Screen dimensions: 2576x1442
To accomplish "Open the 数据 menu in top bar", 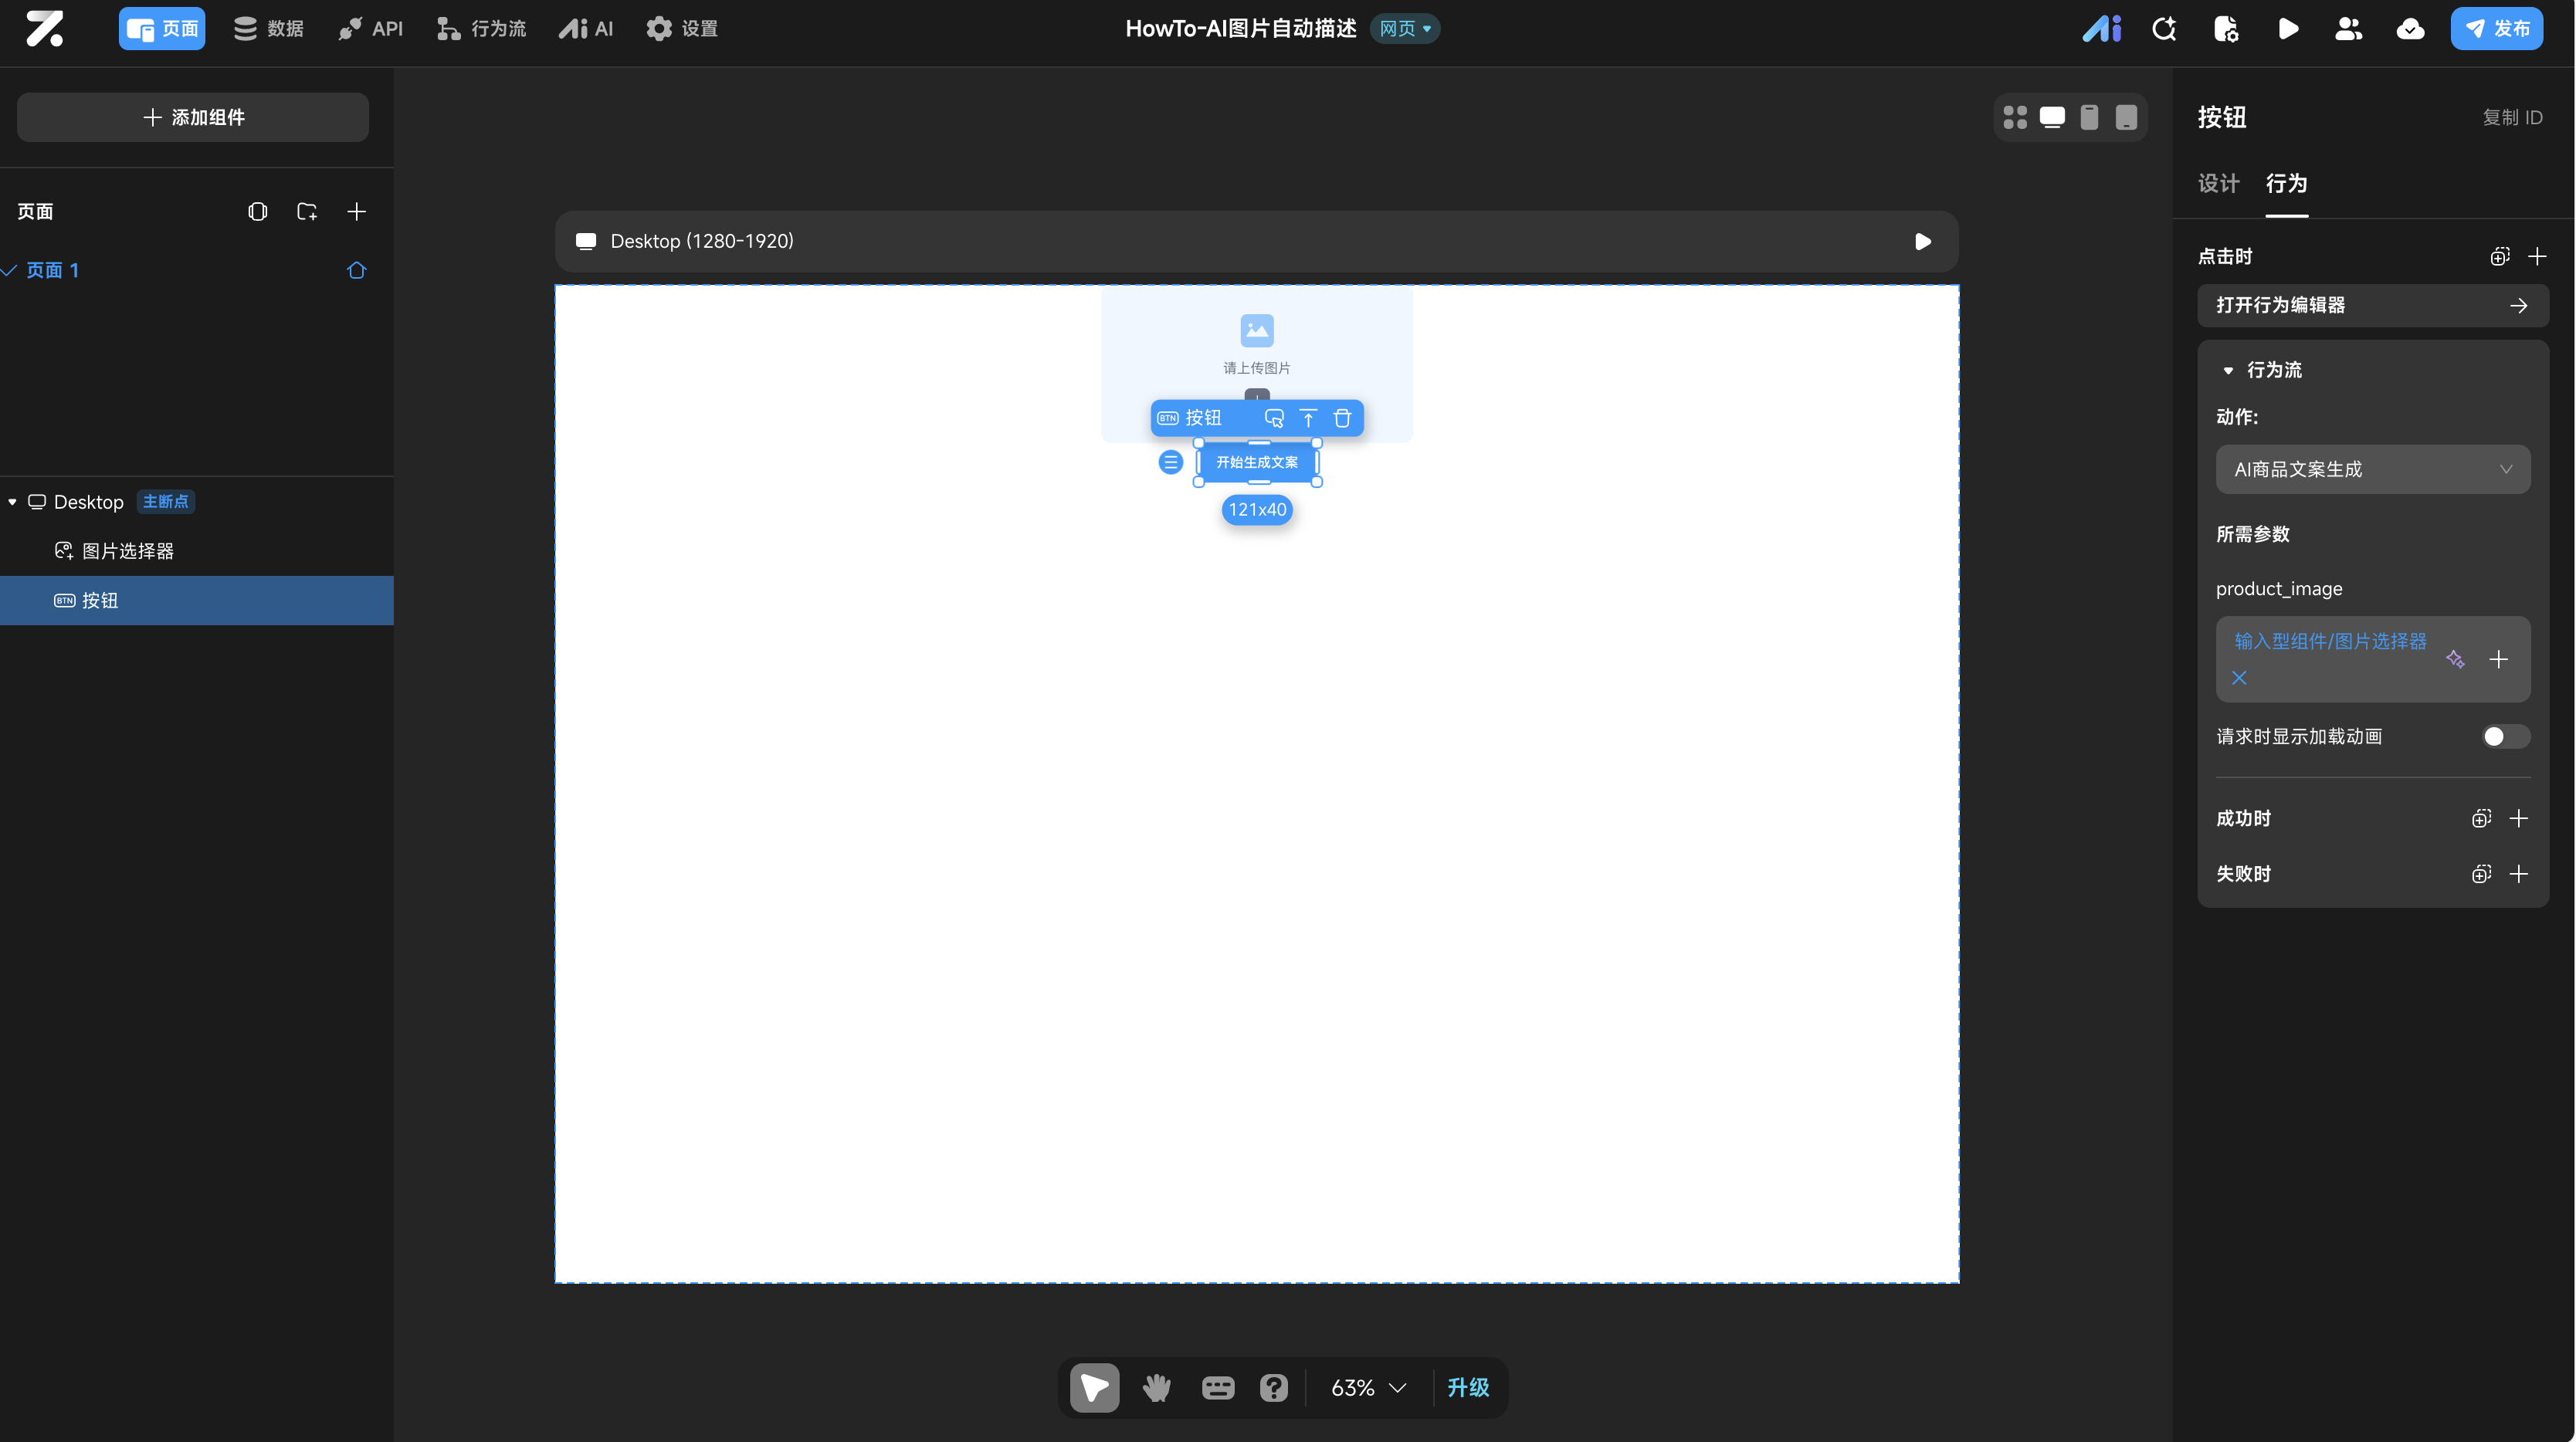I will click(x=268, y=29).
